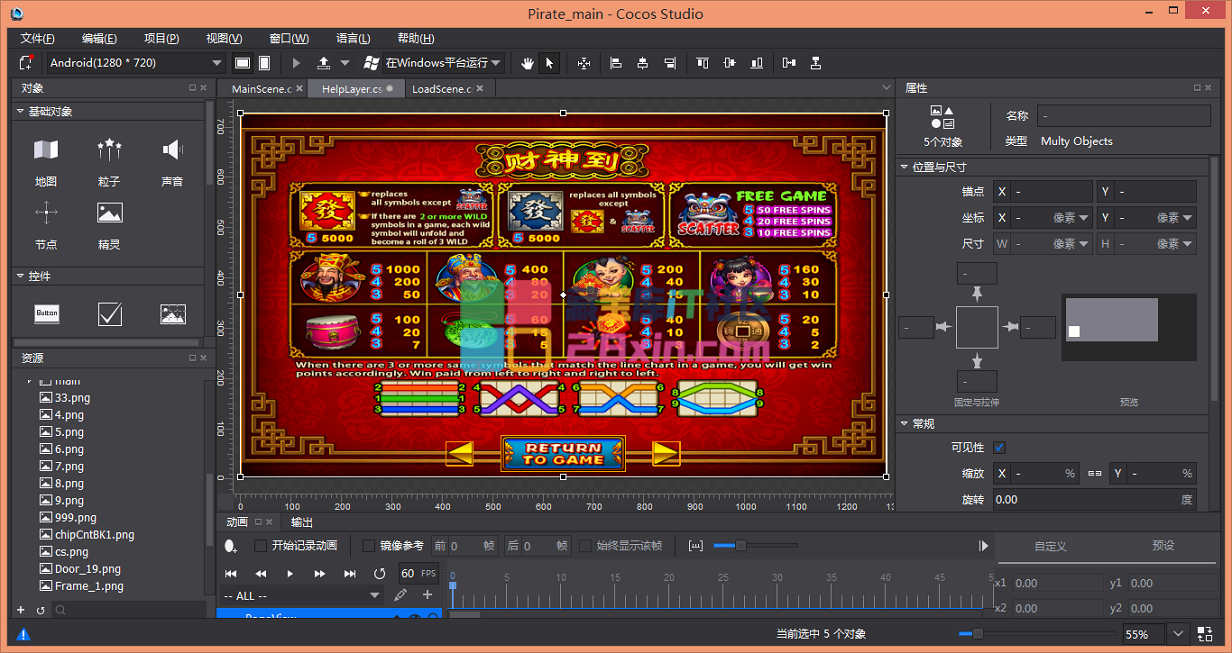
Task: Collapse the 常规 section
Action: (x=904, y=424)
